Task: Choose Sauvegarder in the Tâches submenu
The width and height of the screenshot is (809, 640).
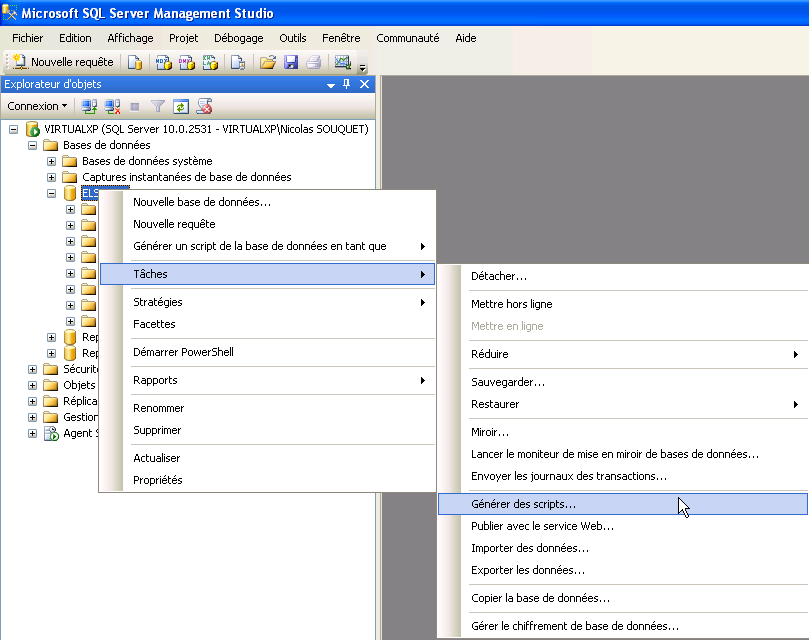Action: pos(507,382)
